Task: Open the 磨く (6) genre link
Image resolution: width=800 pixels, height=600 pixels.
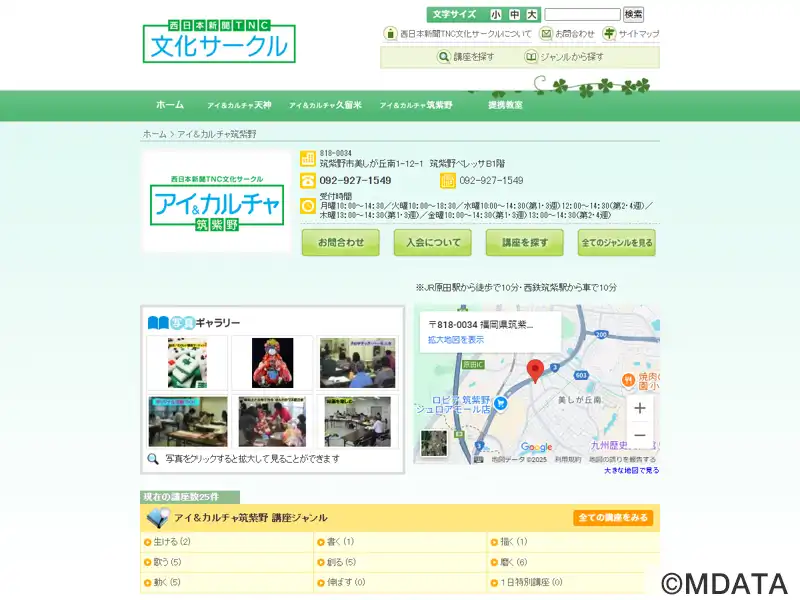Action: pyautogui.click(x=514, y=562)
